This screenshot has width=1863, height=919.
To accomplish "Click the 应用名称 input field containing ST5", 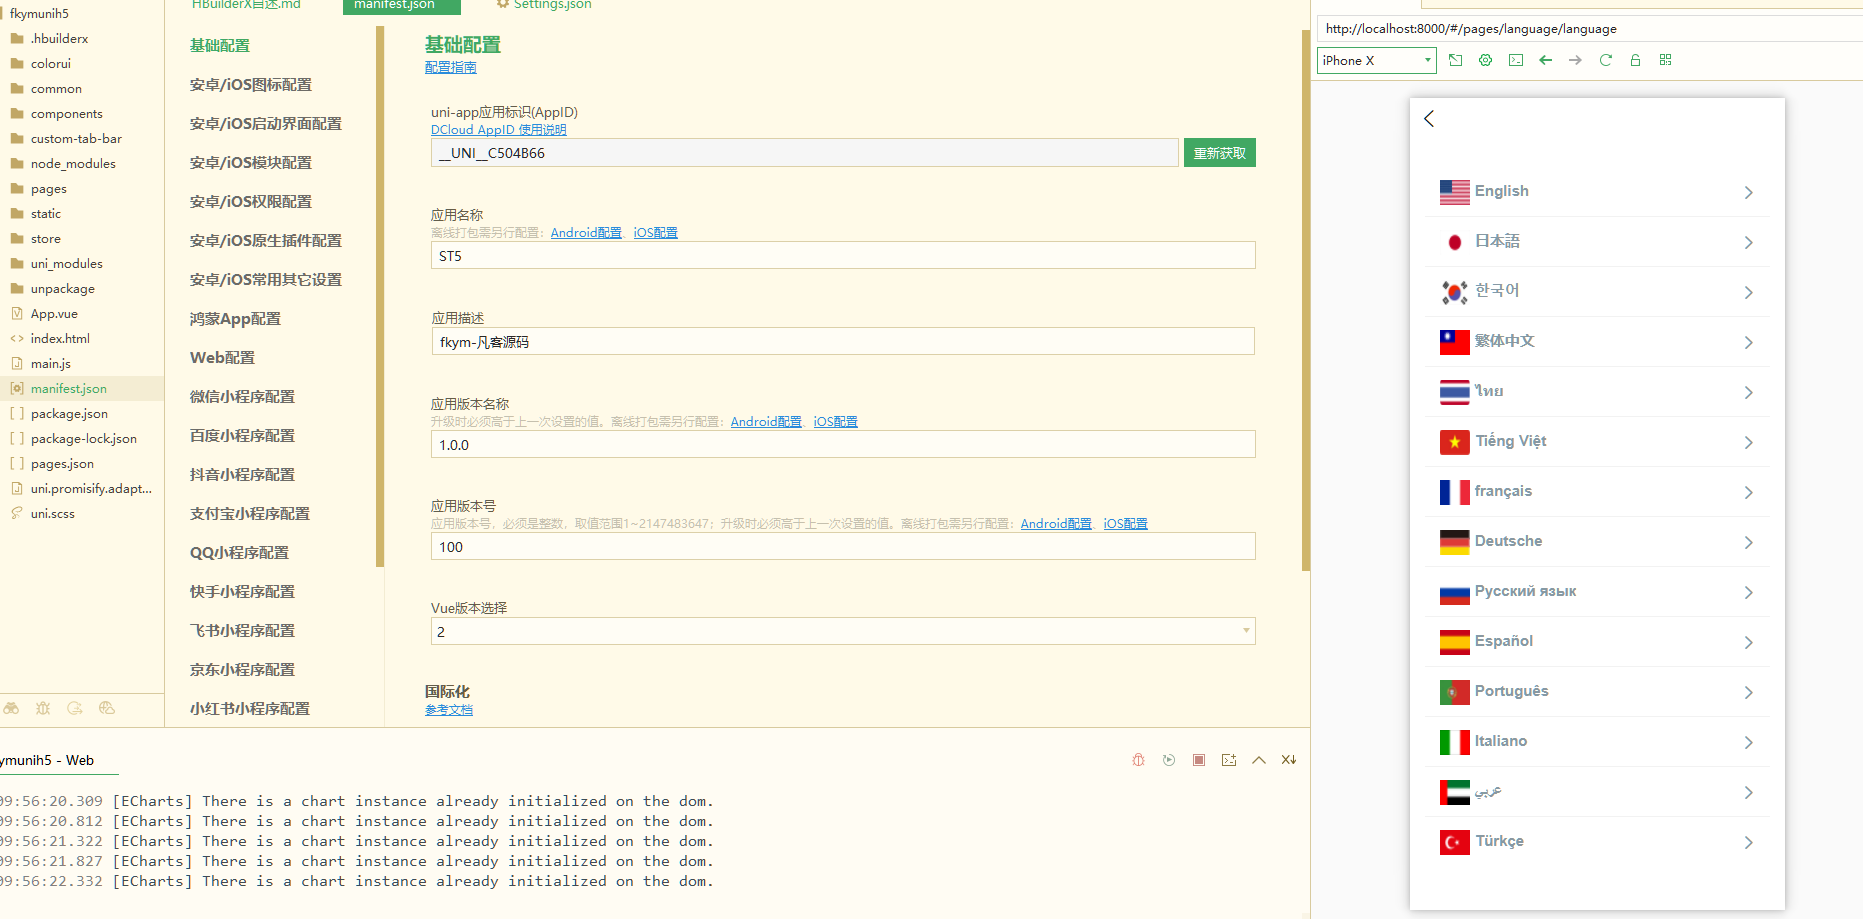I will pyautogui.click(x=842, y=256).
